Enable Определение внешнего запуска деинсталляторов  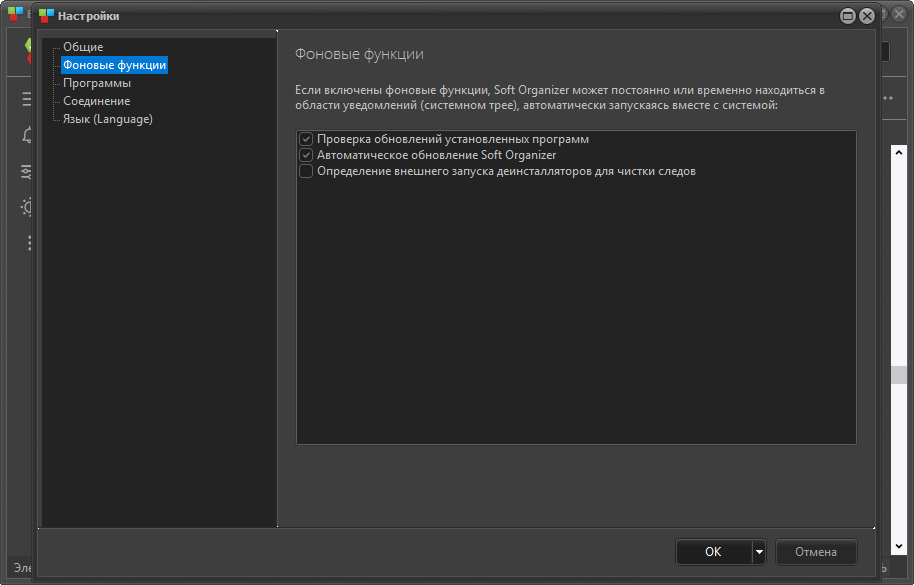click(306, 171)
